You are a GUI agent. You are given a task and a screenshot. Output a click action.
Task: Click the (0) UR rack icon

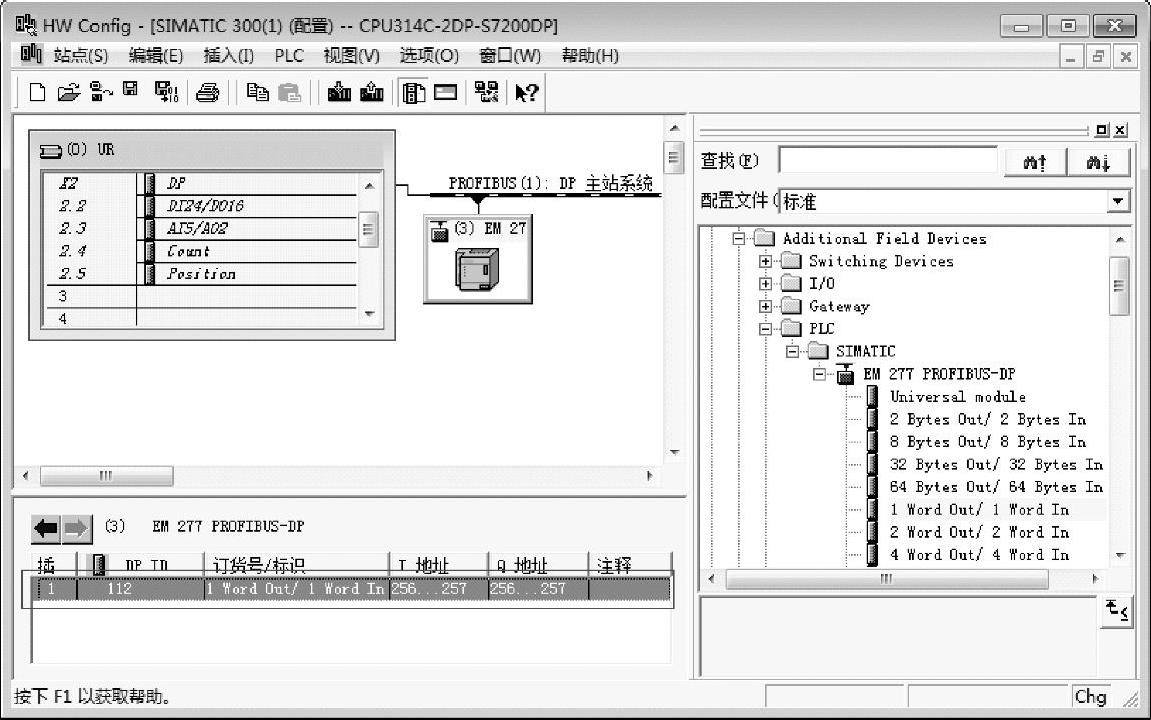(51, 150)
